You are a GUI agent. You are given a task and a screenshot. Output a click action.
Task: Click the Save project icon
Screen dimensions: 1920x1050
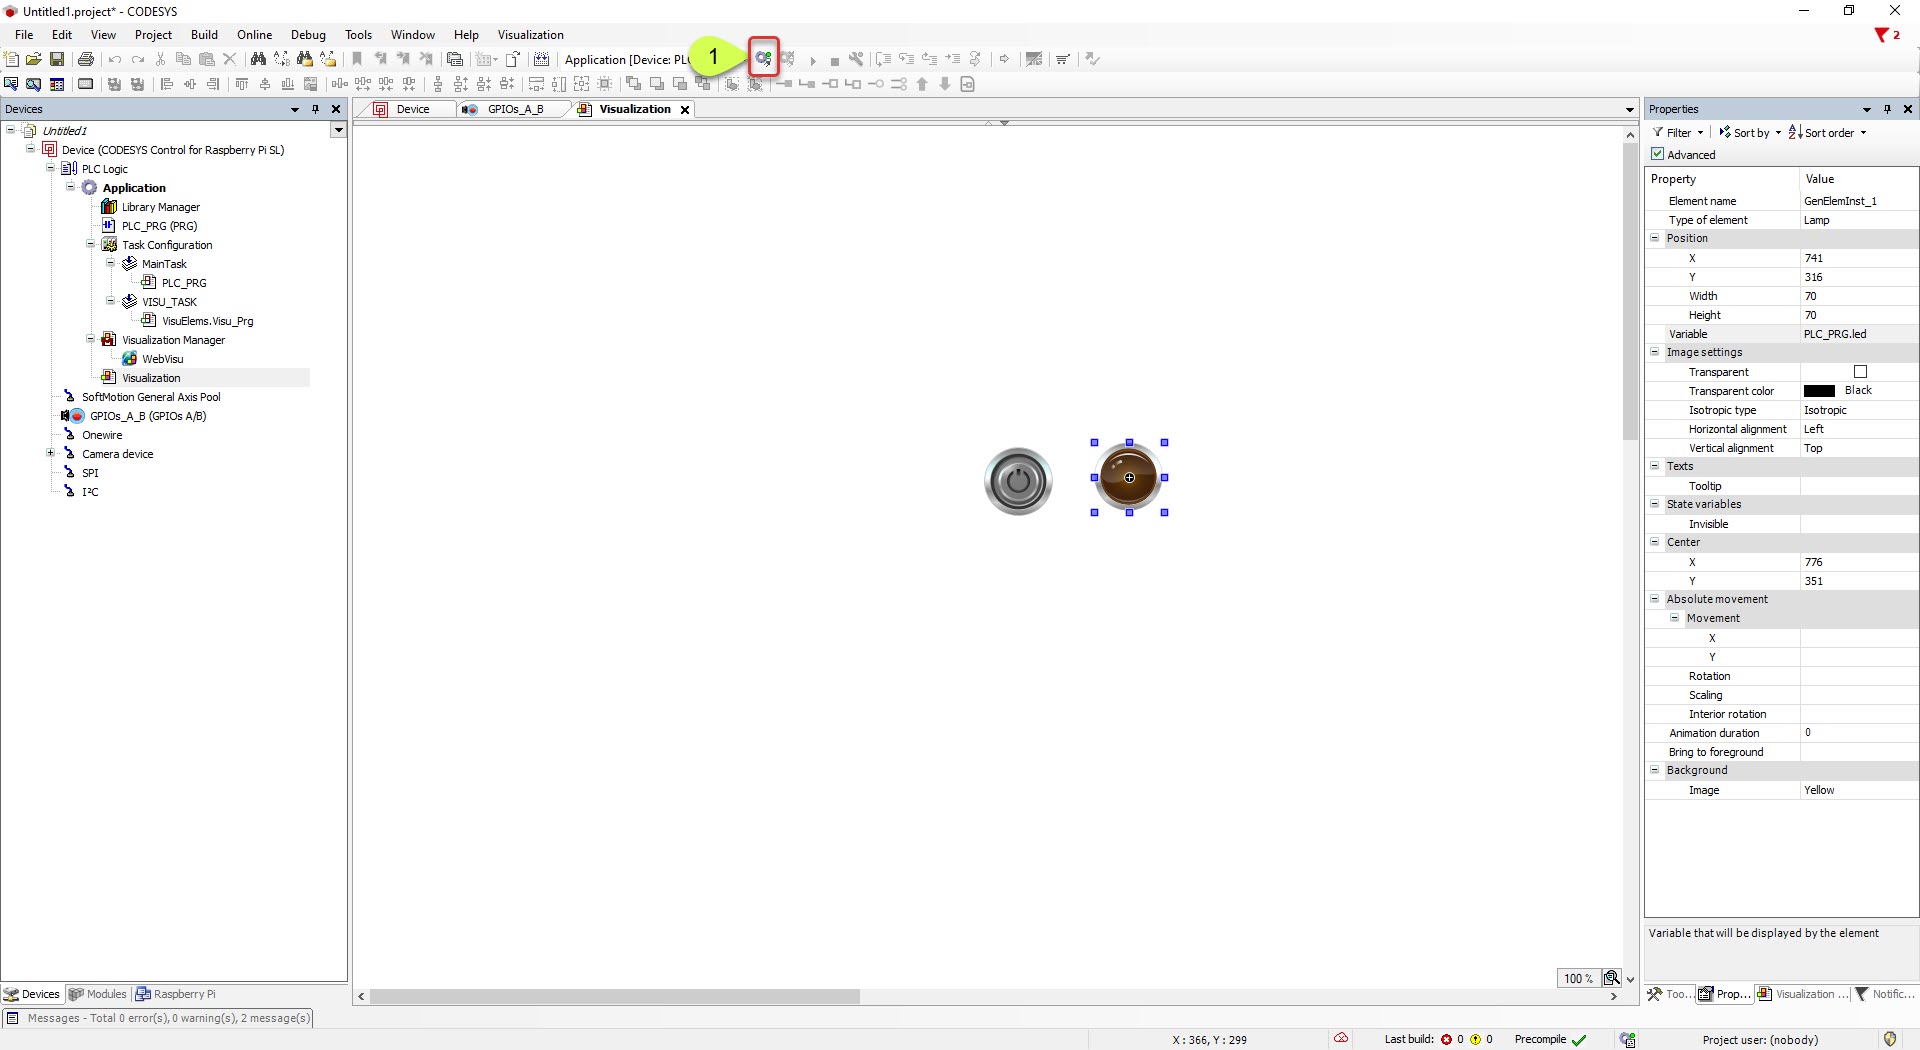click(x=57, y=60)
